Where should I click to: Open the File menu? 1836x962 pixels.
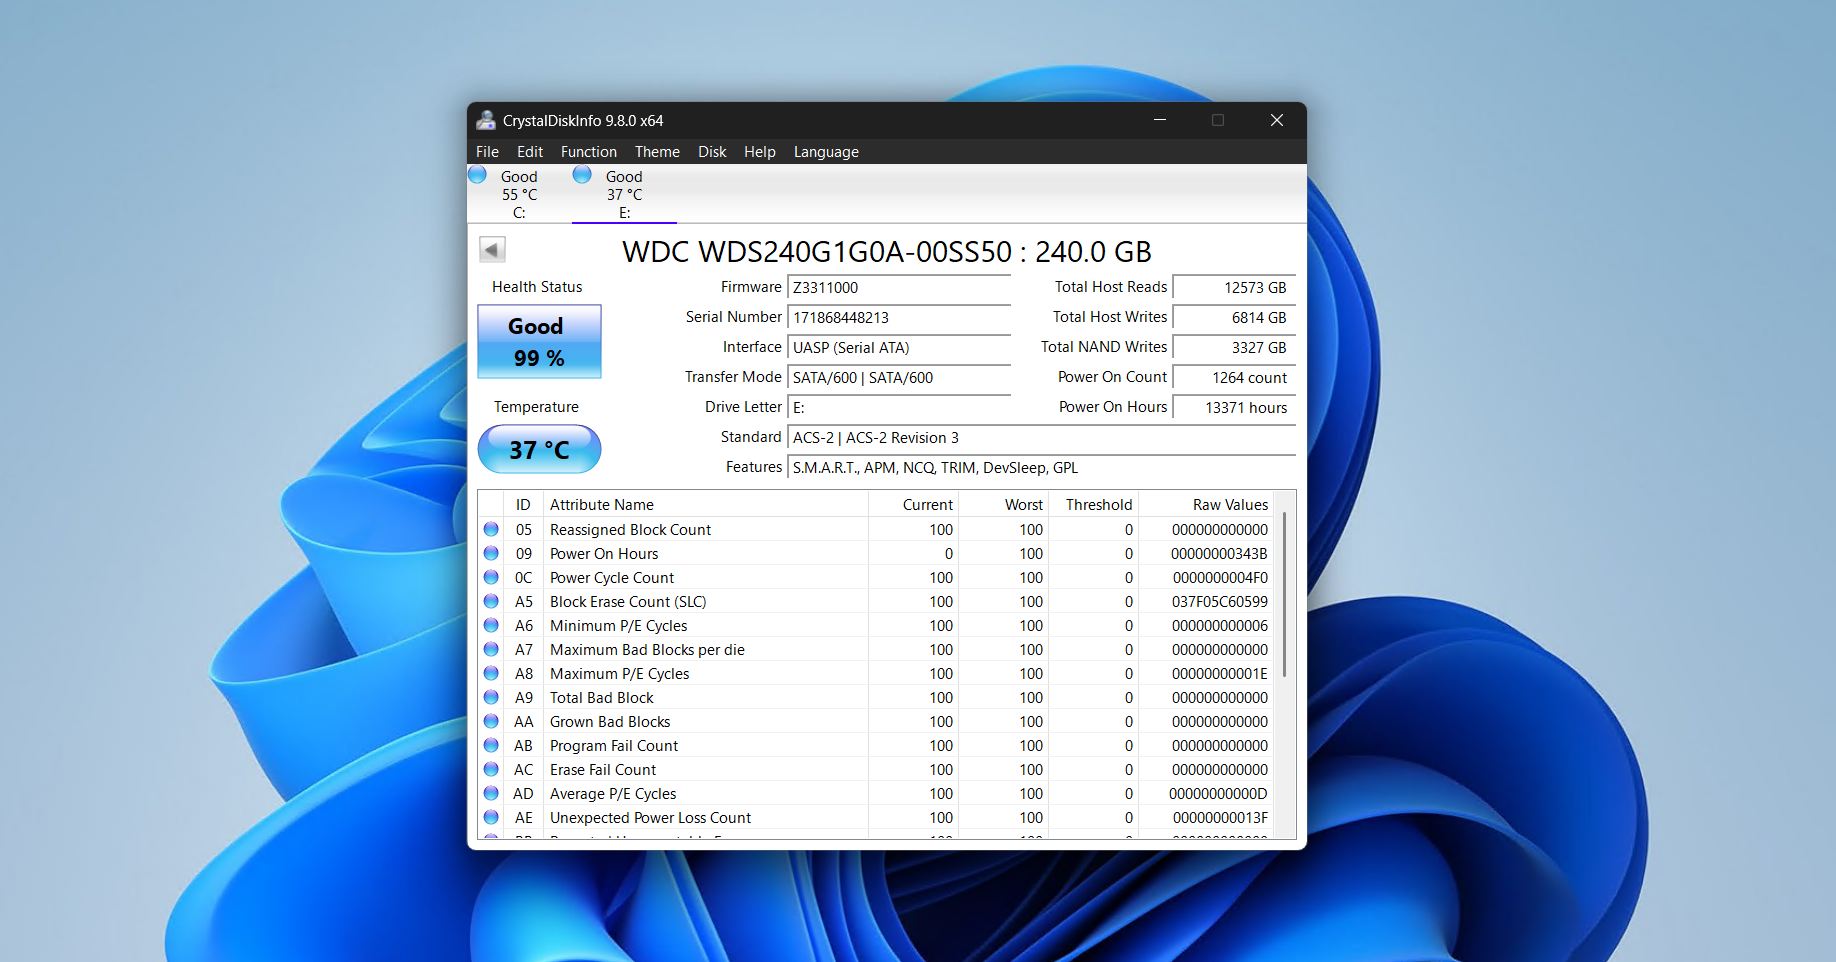pyautogui.click(x=487, y=151)
